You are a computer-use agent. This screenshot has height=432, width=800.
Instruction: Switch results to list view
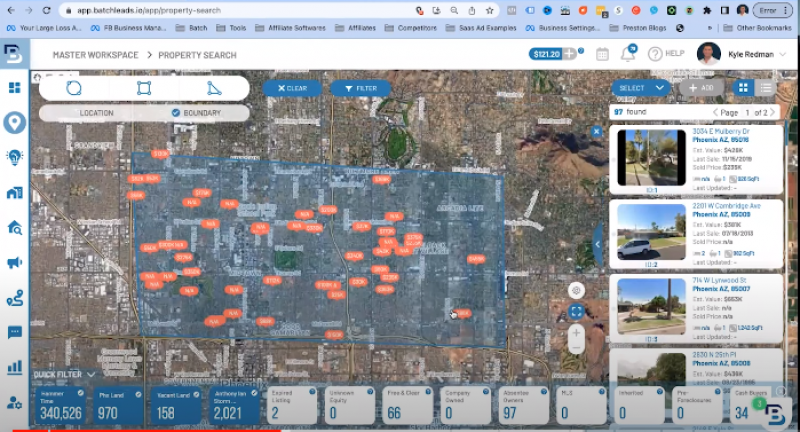coord(768,88)
